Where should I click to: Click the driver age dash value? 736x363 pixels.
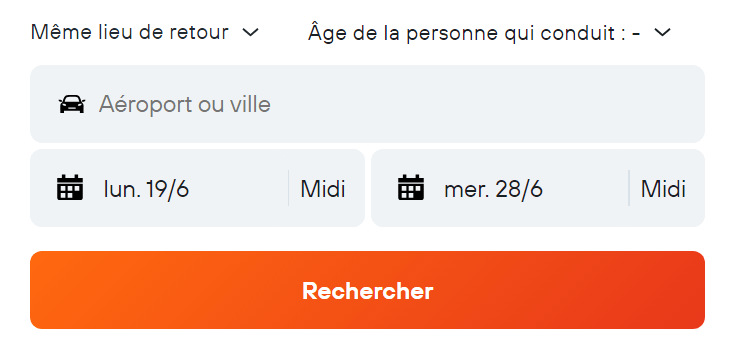pyautogui.click(x=636, y=33)
